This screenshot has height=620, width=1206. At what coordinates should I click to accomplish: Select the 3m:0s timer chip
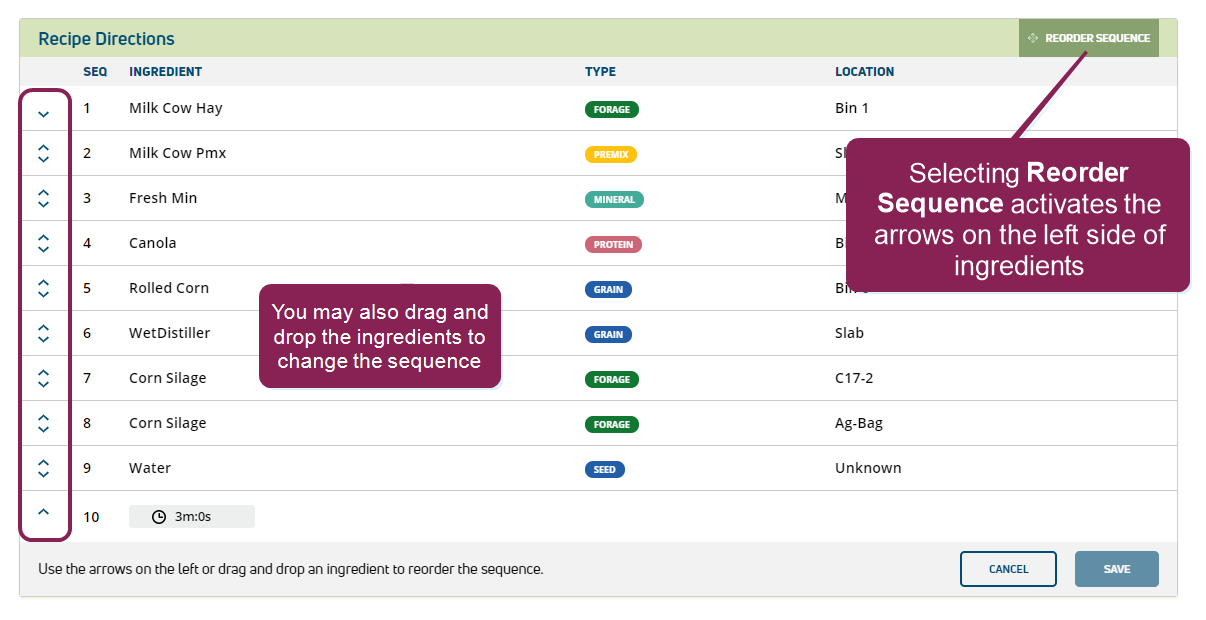192,517
